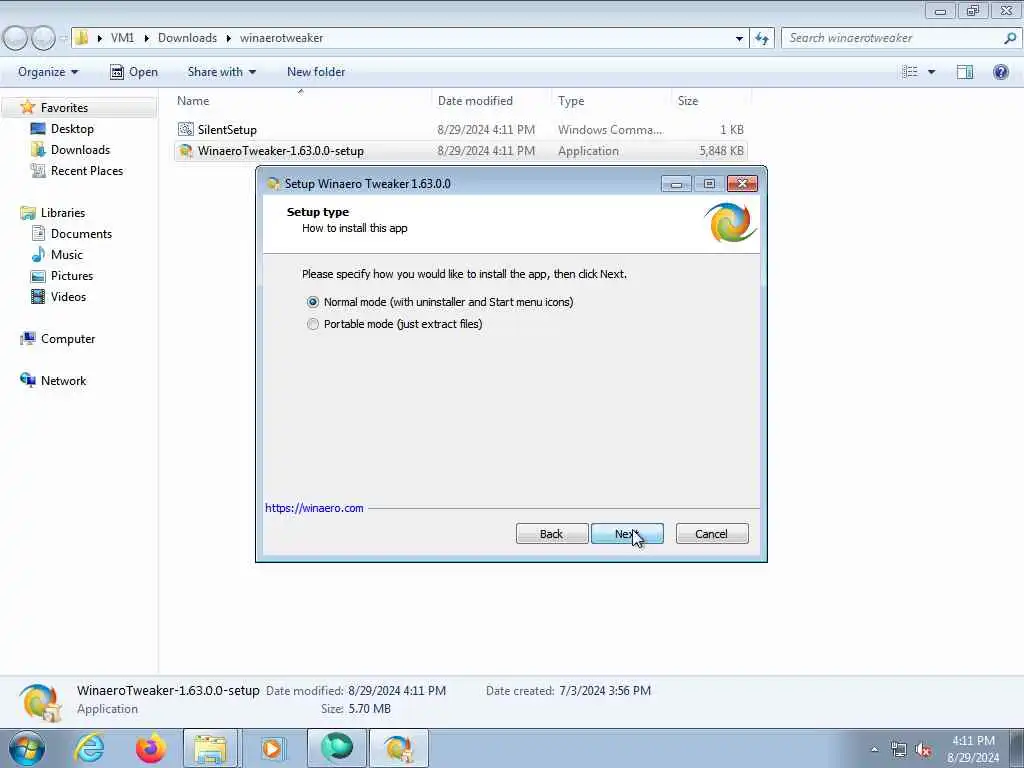Navigate forward with Explorer forward button
Image resolution: width=1024 pixels, height=768 pixels.
[x=43, y=39]
